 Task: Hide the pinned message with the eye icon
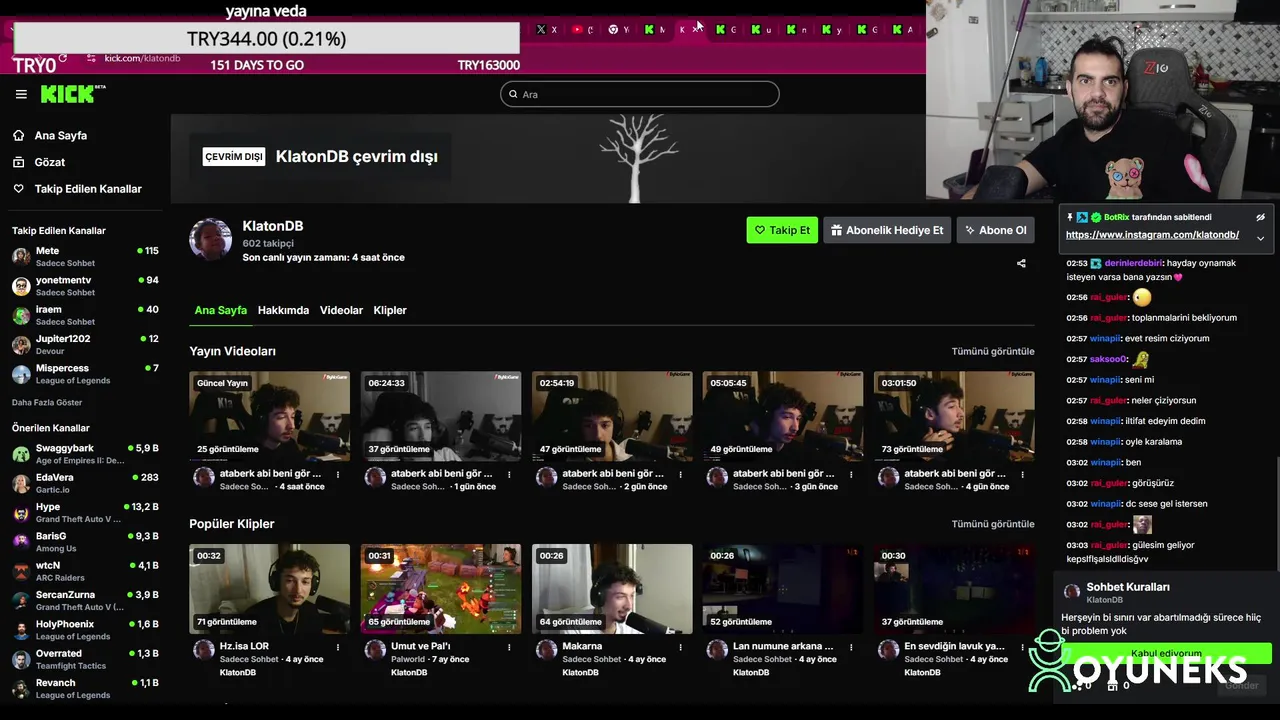(1260, 217)
